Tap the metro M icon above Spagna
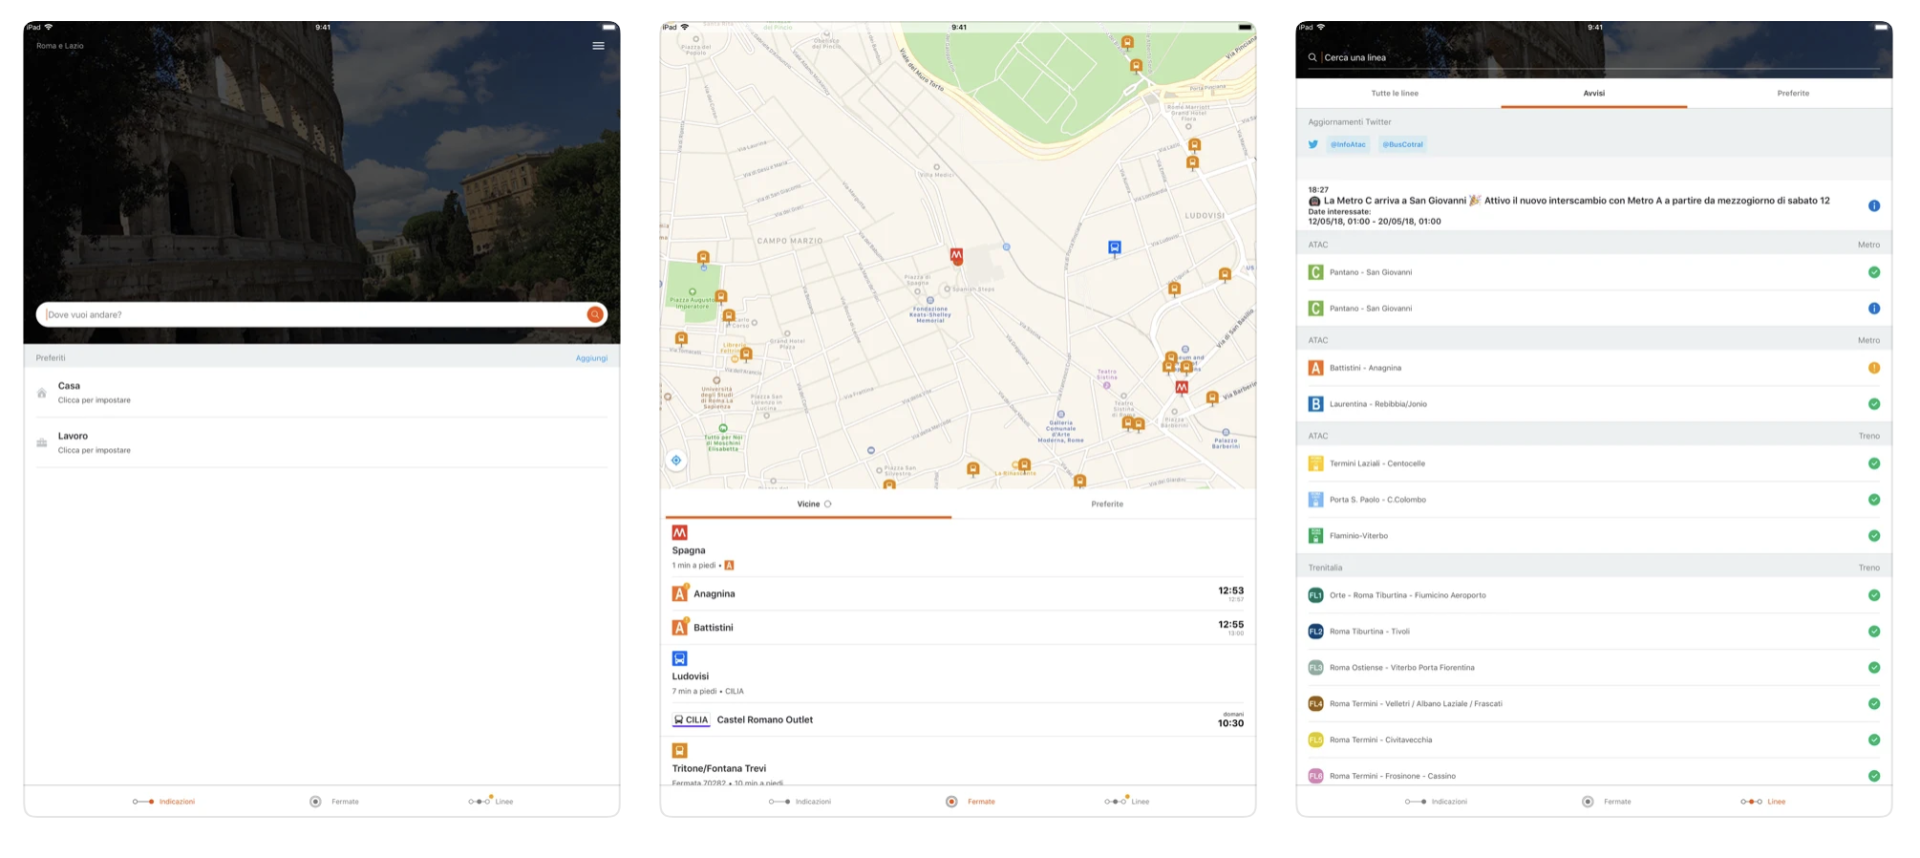Screen dimensions: 1920x858 [680, 533]
